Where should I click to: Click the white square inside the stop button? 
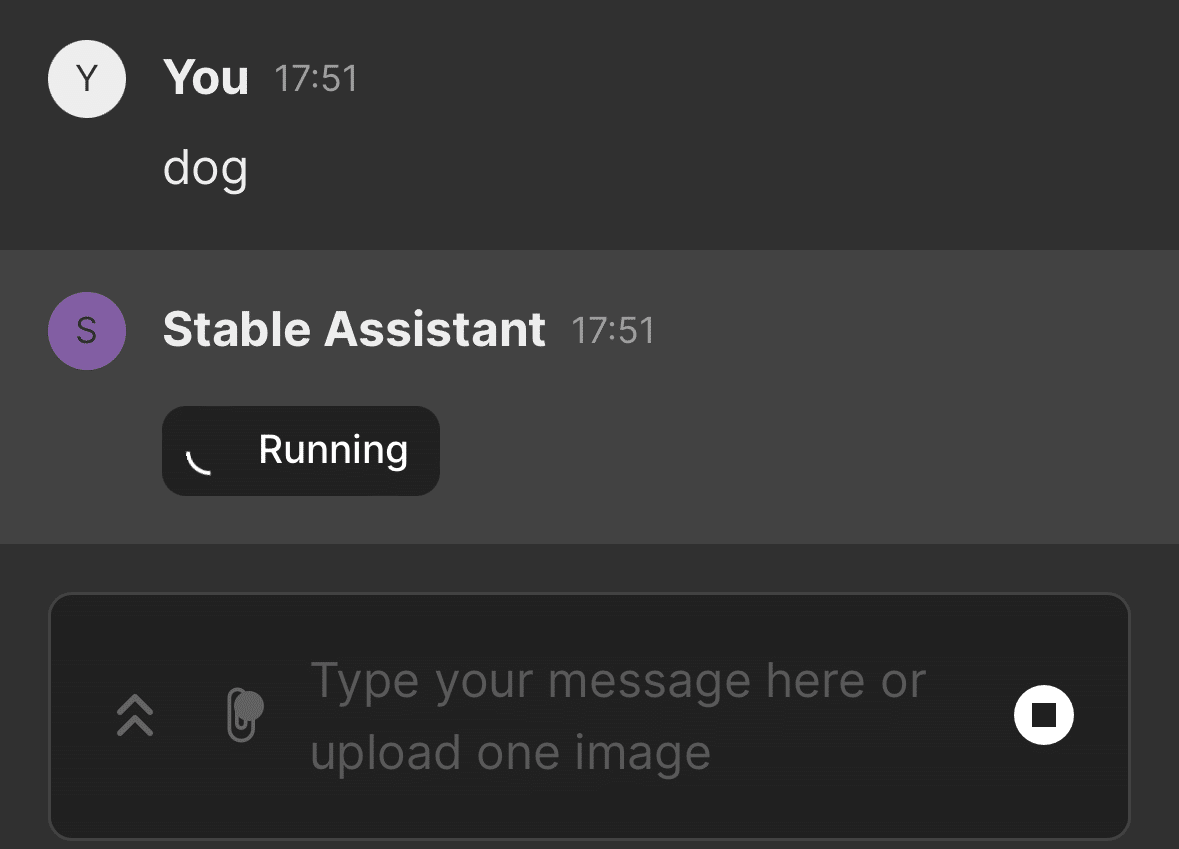[x=1044, y=714]
